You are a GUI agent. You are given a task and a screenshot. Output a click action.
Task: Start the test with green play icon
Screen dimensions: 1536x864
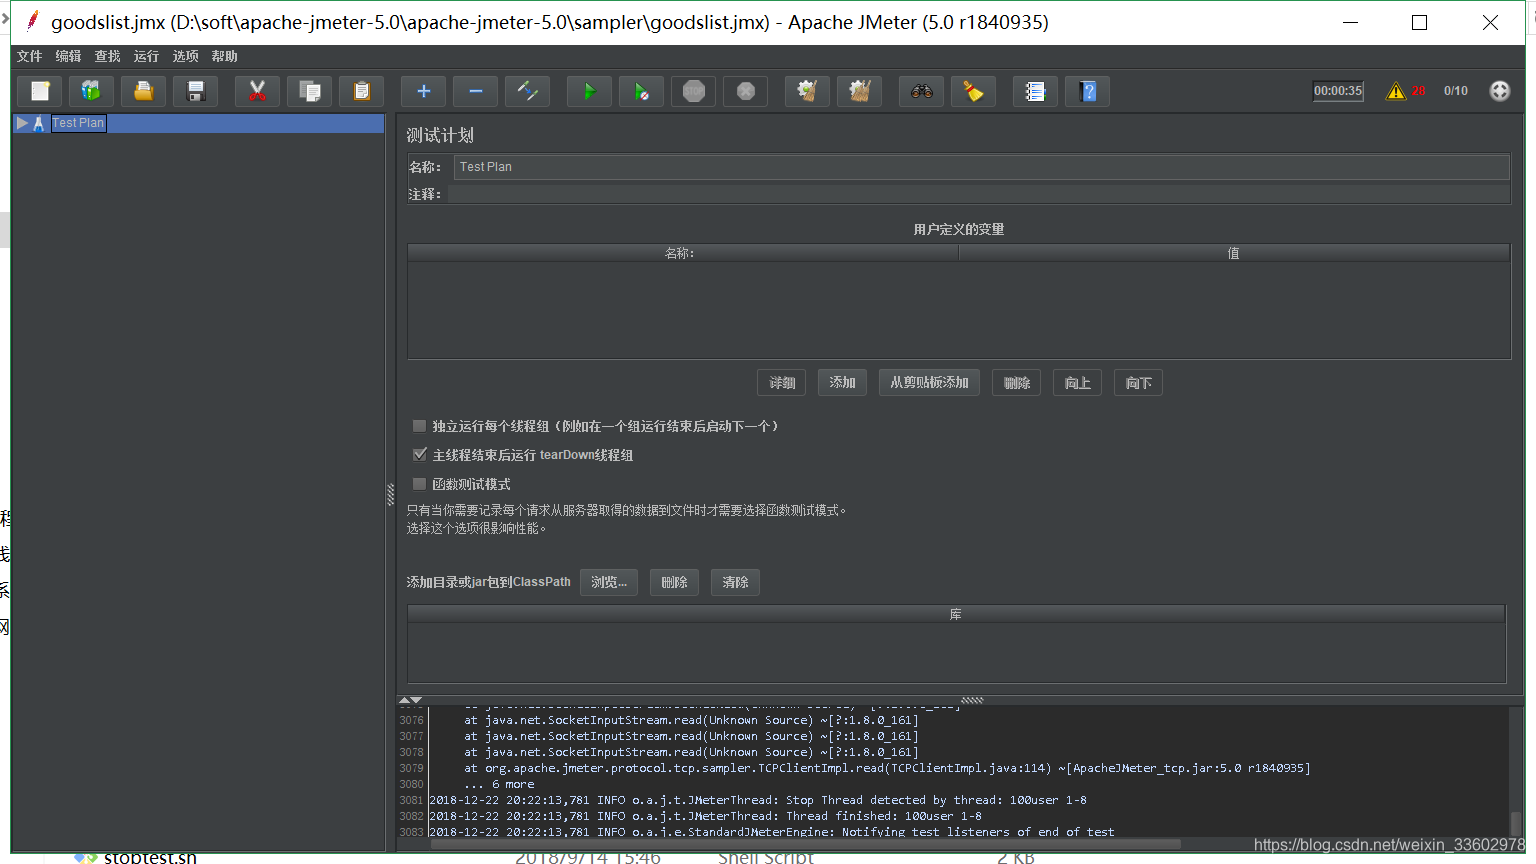point(589,91)
